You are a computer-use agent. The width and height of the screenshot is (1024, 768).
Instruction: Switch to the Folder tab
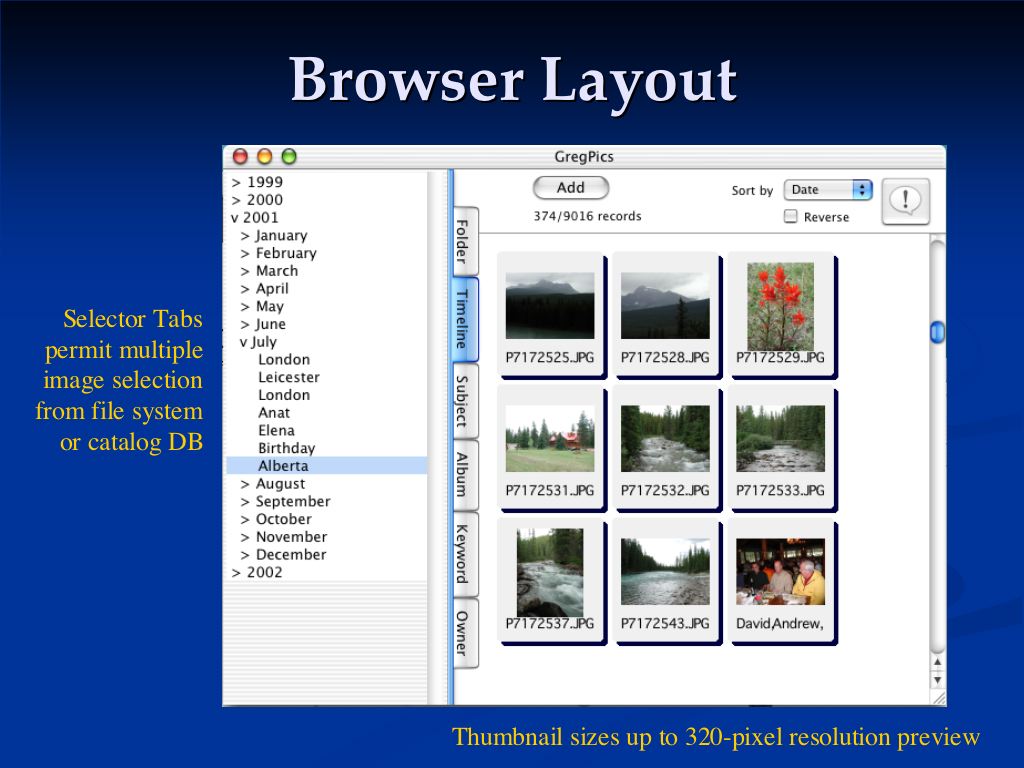(x=463, y=241)
